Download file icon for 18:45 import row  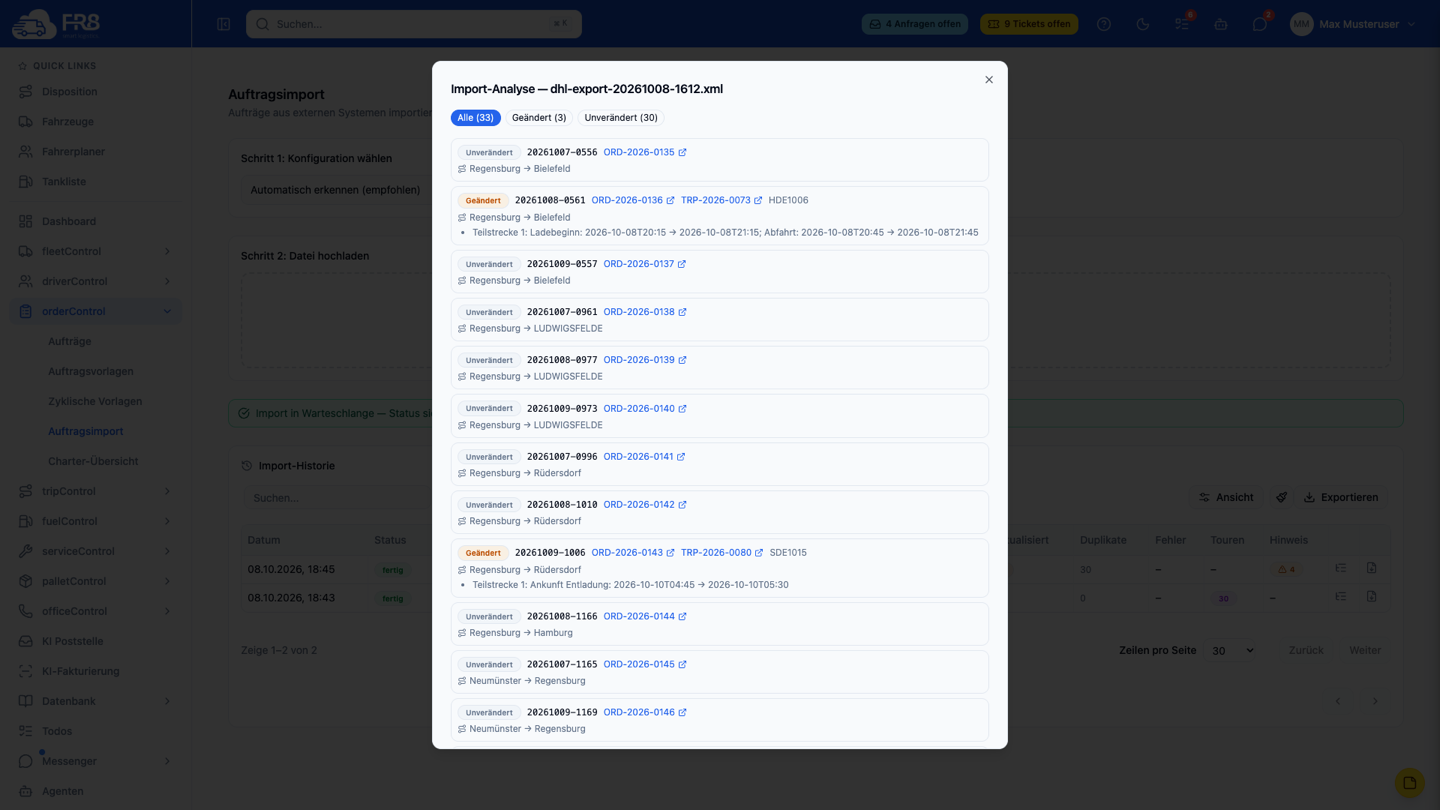[1372, 568]
